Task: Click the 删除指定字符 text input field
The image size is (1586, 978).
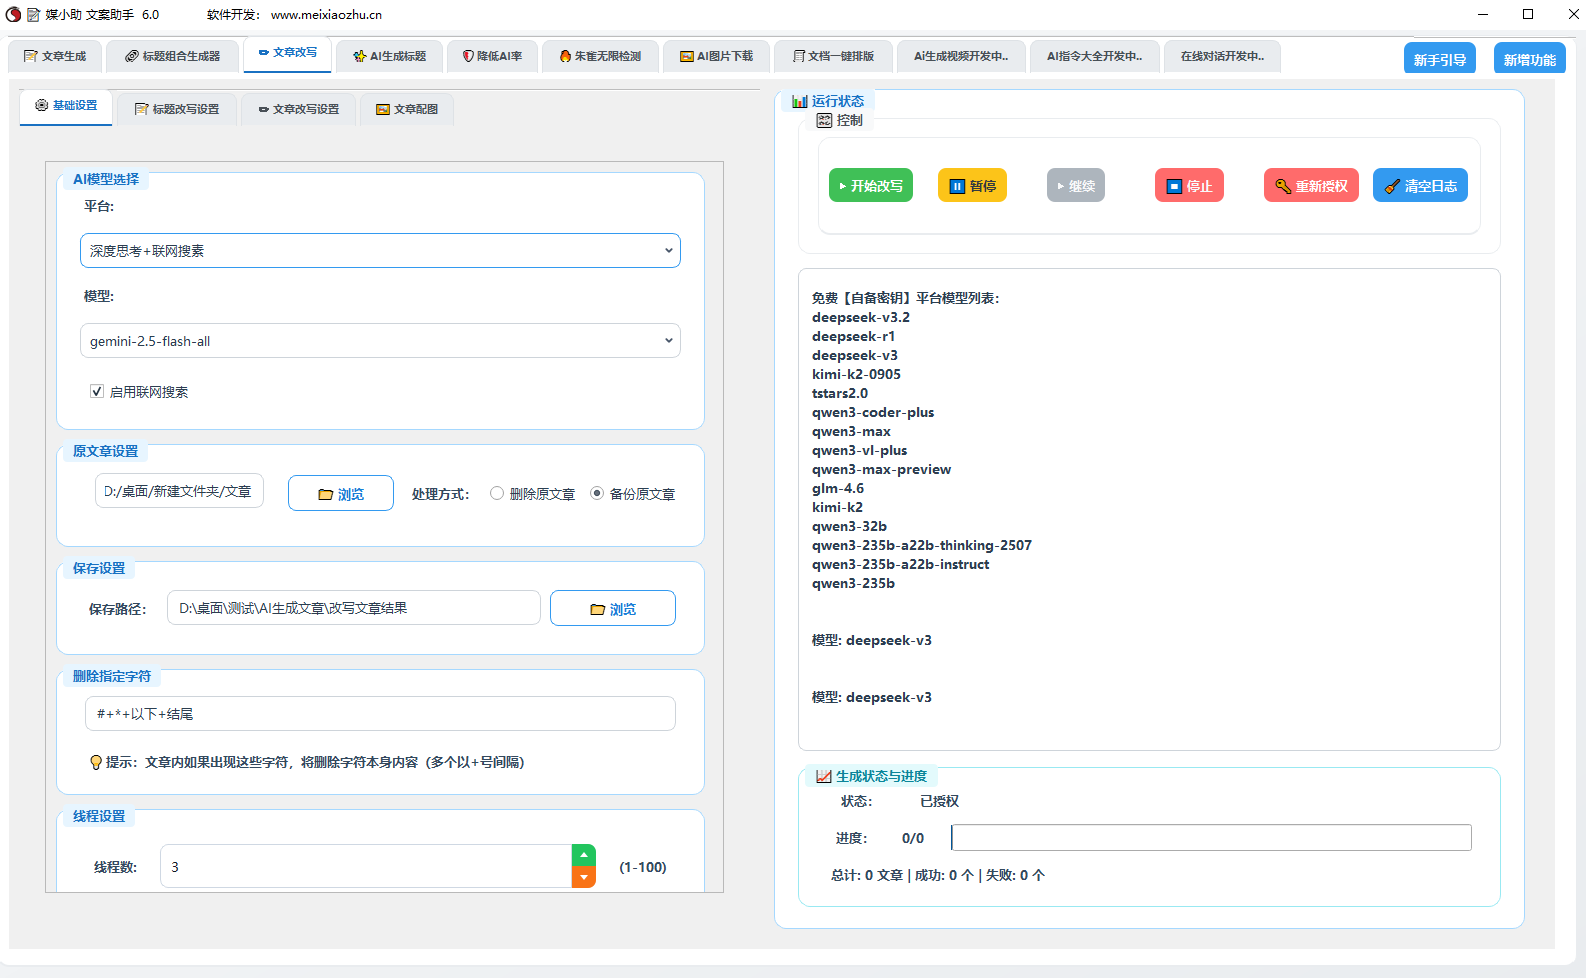Action: 380,714
